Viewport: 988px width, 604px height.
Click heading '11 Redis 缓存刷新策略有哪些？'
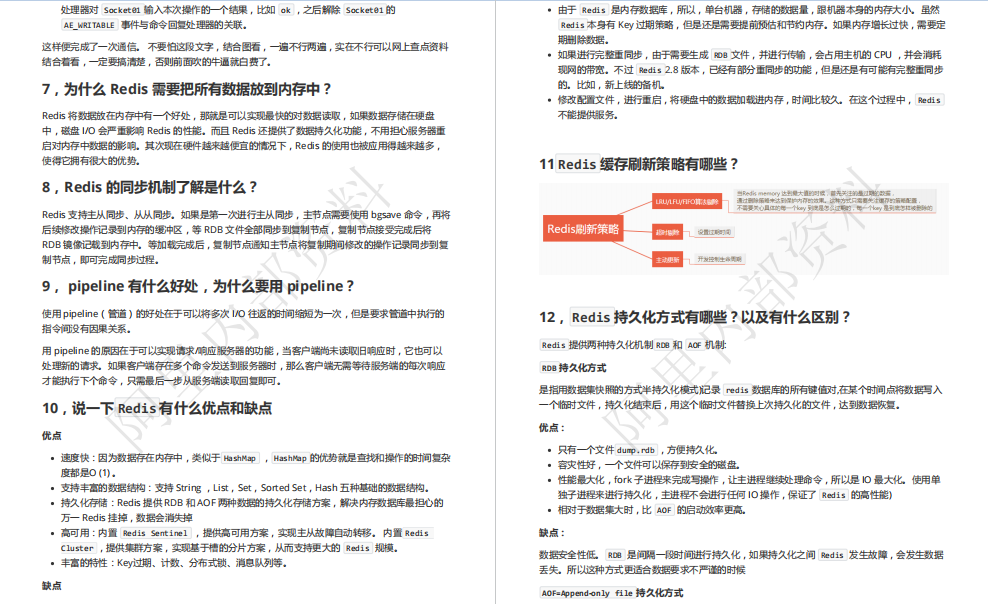pyautogui.click(x=639, y=165)
